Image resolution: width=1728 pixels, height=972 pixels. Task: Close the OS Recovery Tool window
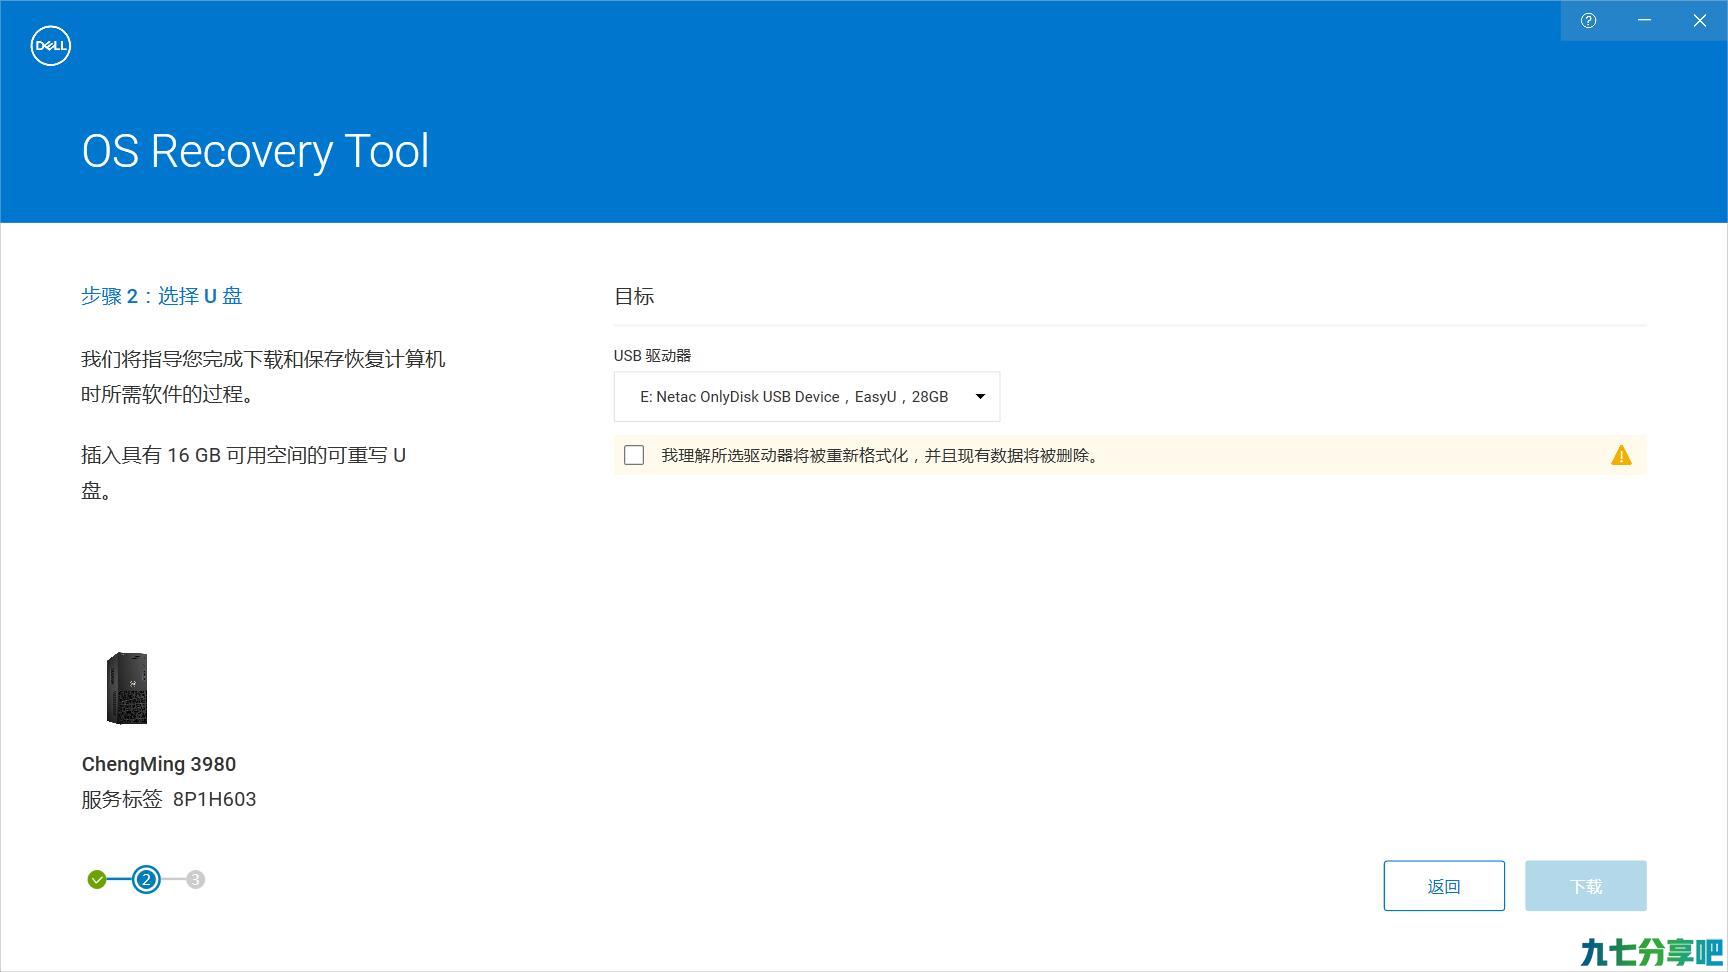click(1700, 20)
